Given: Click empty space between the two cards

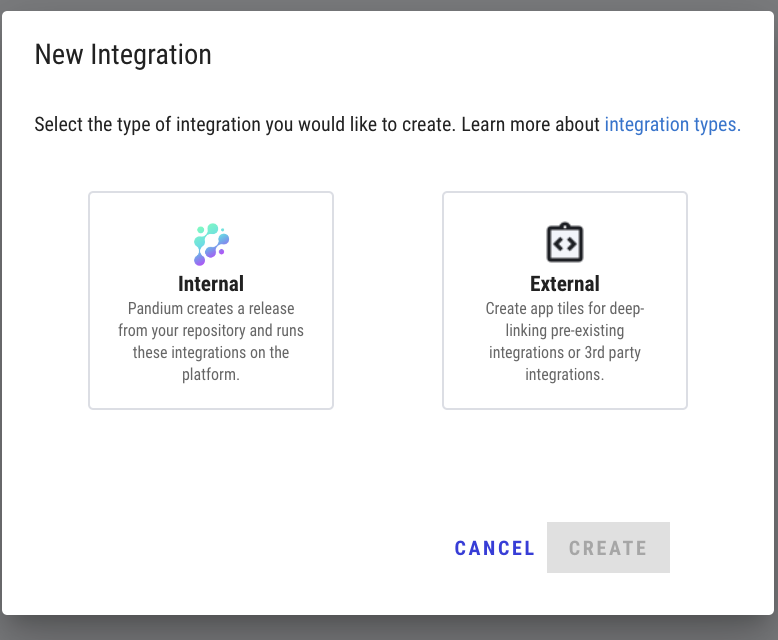Looking at the screenshot, I should point(388,300).
